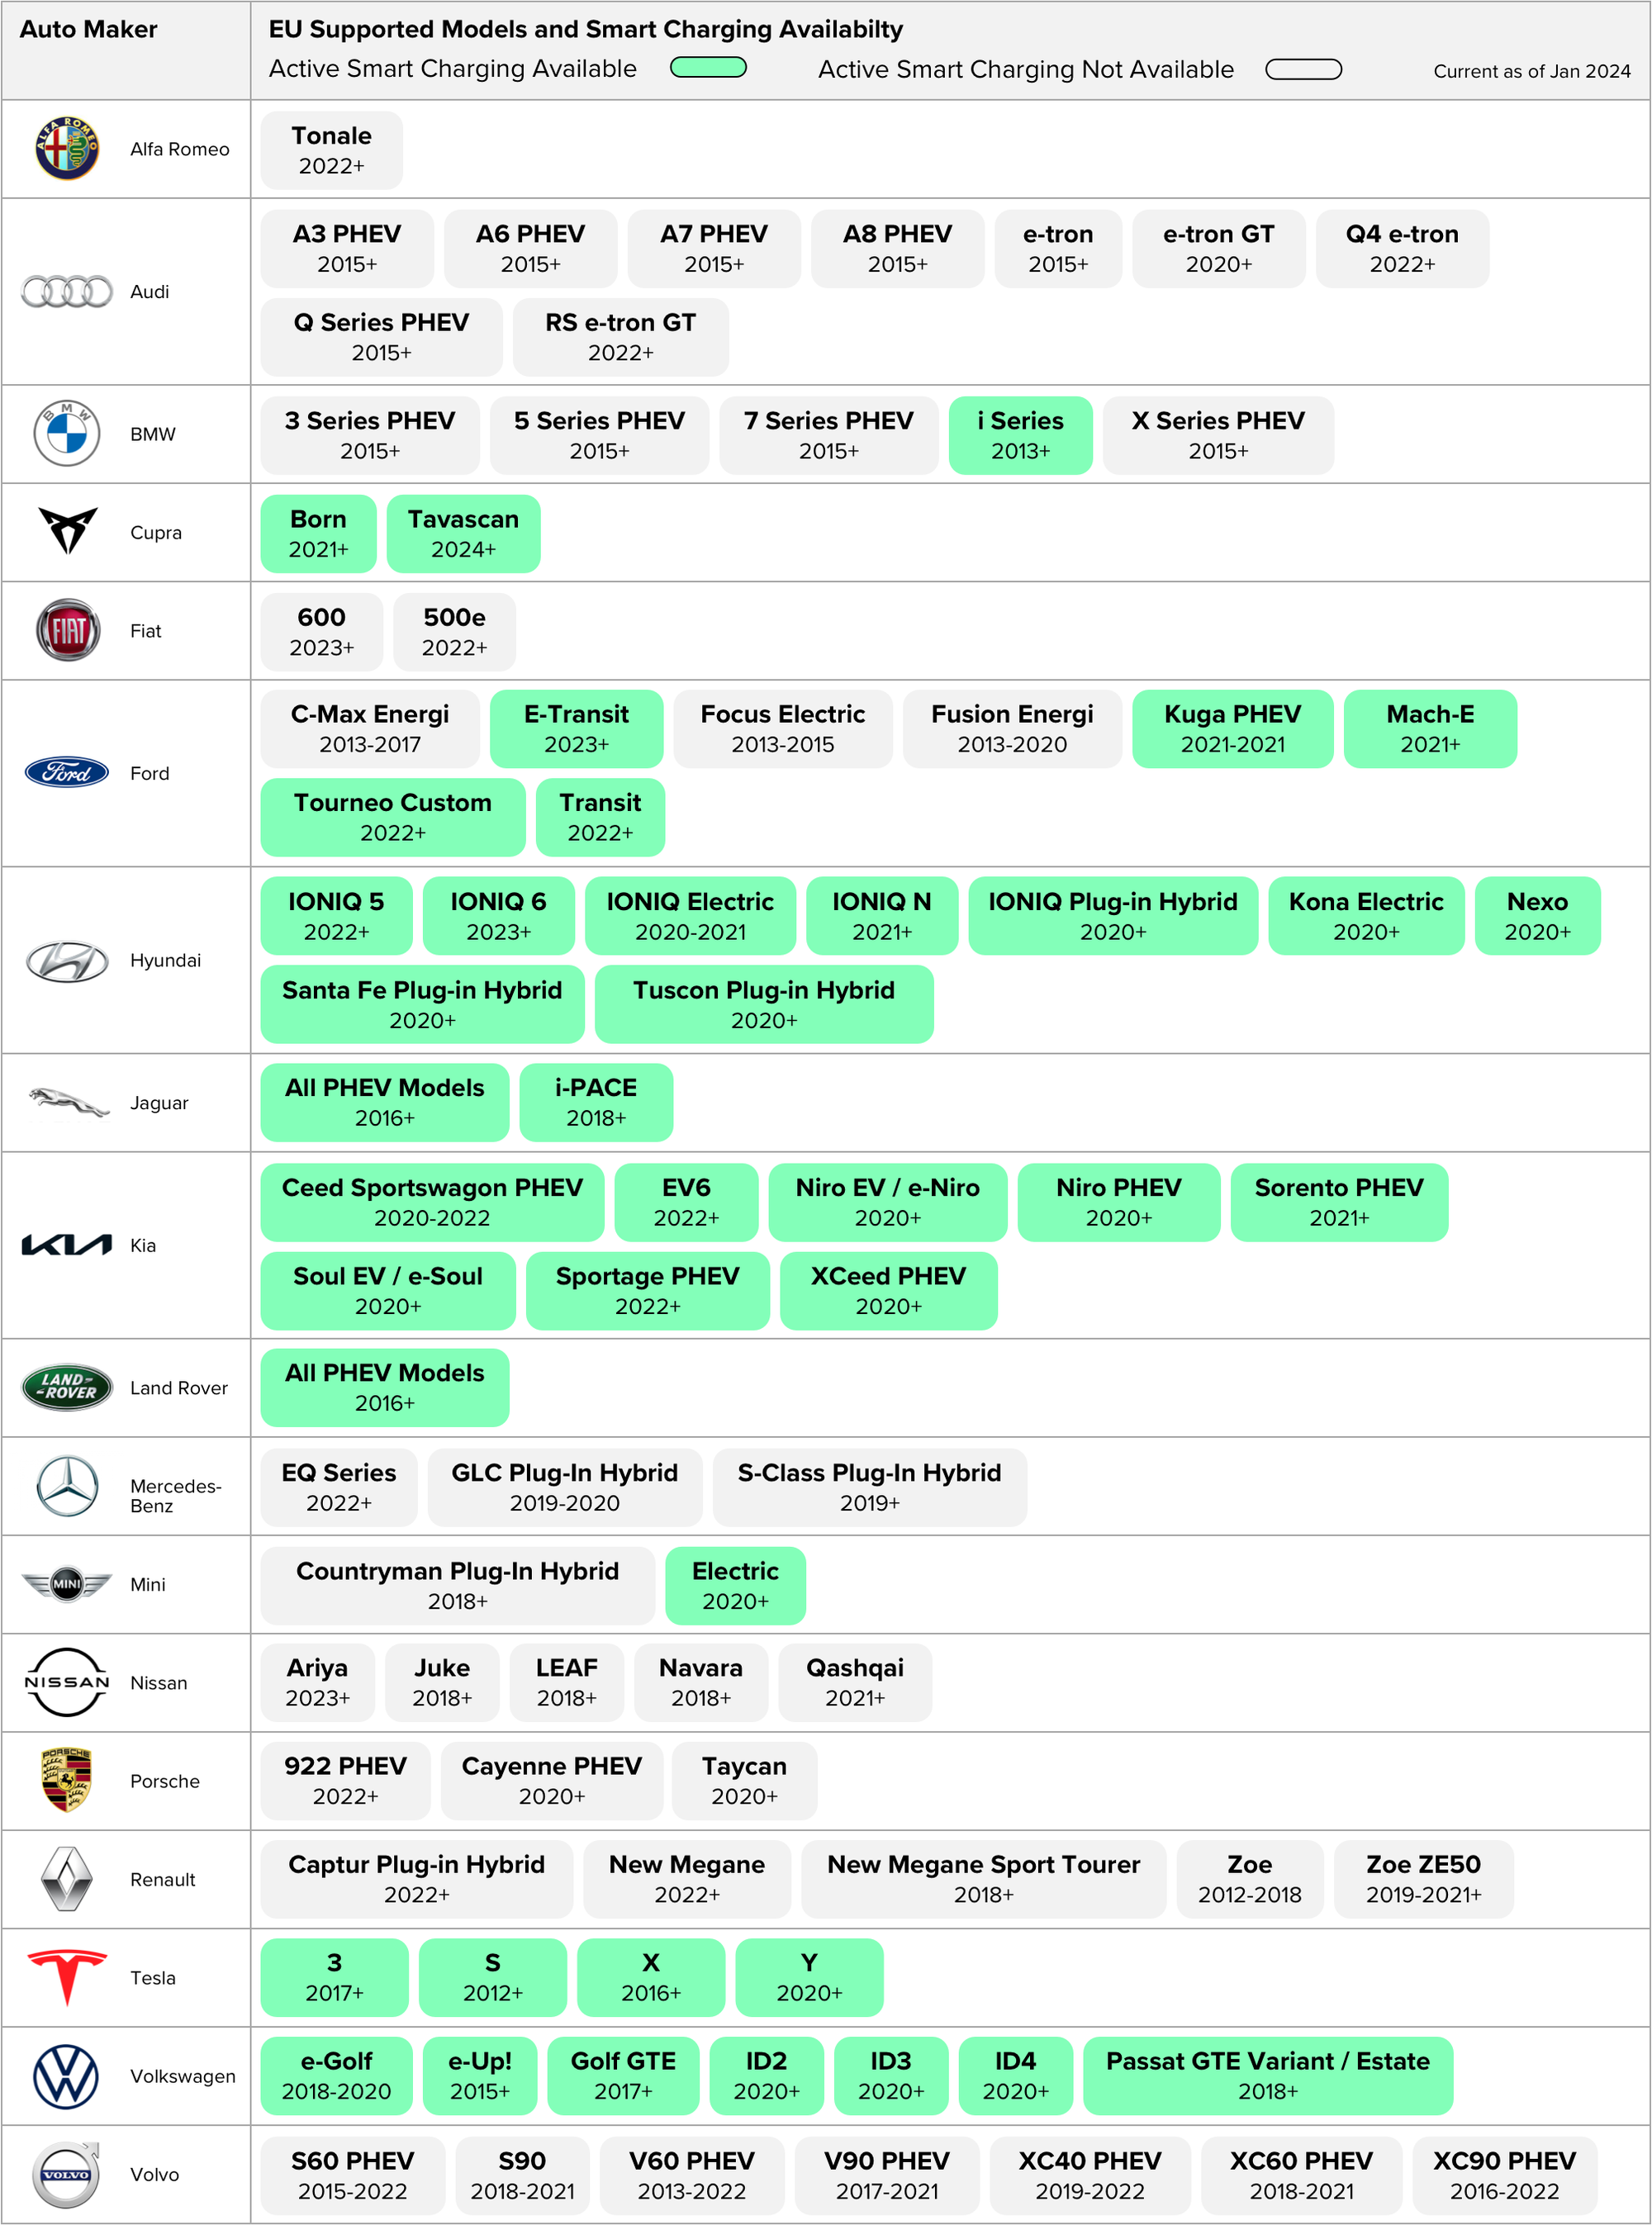Click the Porsche crest logo
Image resolution: width=1652 pixels, height=2225 pixels.
tap(67, 1780)
